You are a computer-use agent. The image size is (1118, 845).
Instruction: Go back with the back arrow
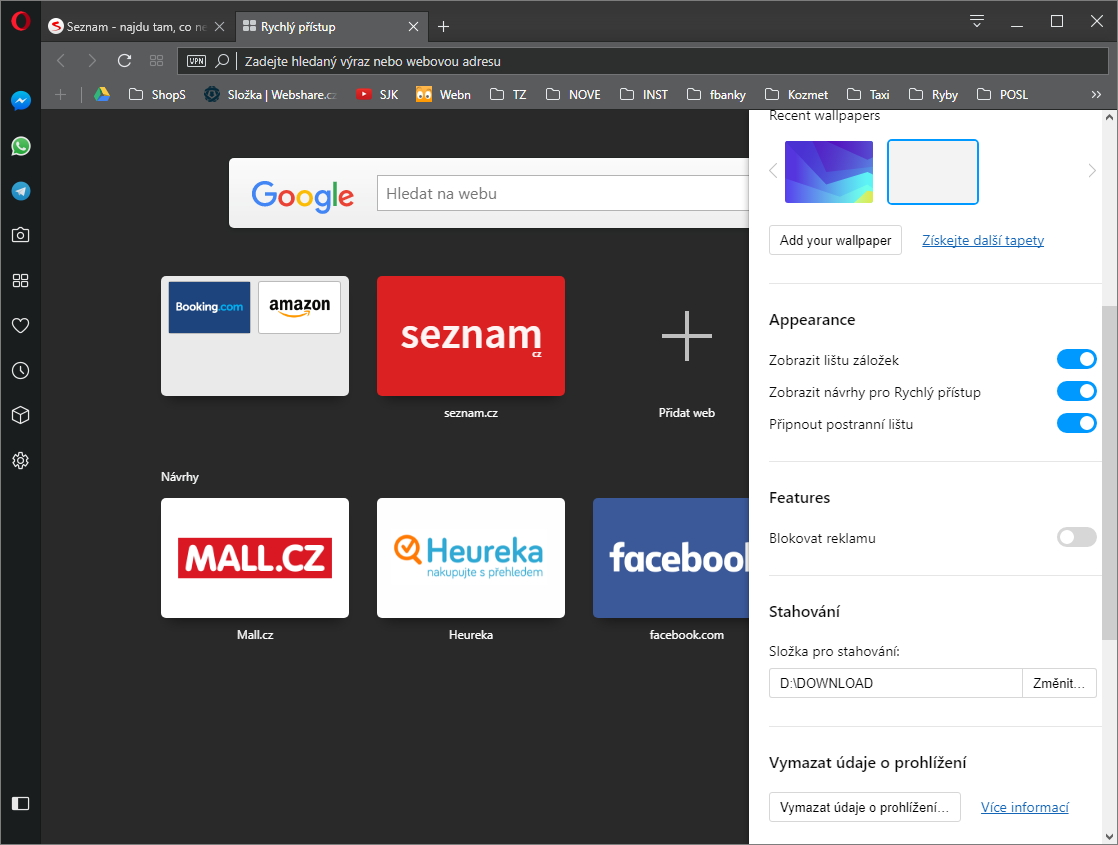pyautogui.click(x=61, y=61)
